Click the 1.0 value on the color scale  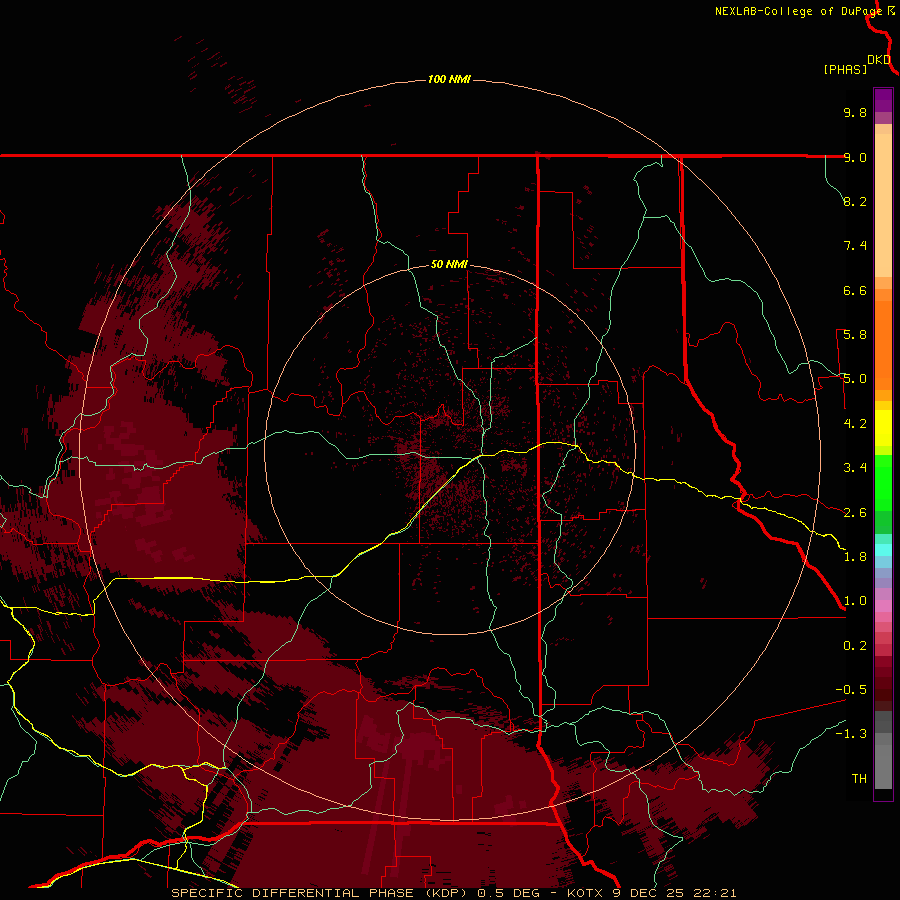click(855, 601)
